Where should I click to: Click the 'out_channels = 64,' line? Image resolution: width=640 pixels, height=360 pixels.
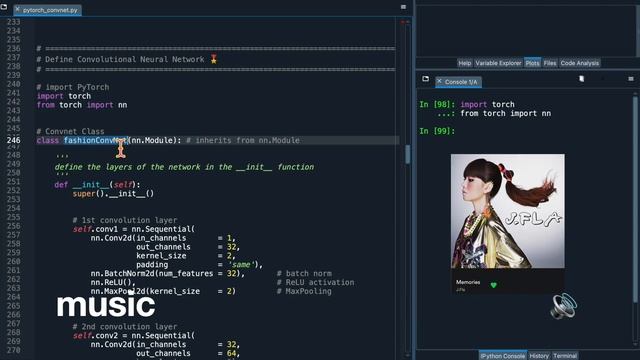188,353
